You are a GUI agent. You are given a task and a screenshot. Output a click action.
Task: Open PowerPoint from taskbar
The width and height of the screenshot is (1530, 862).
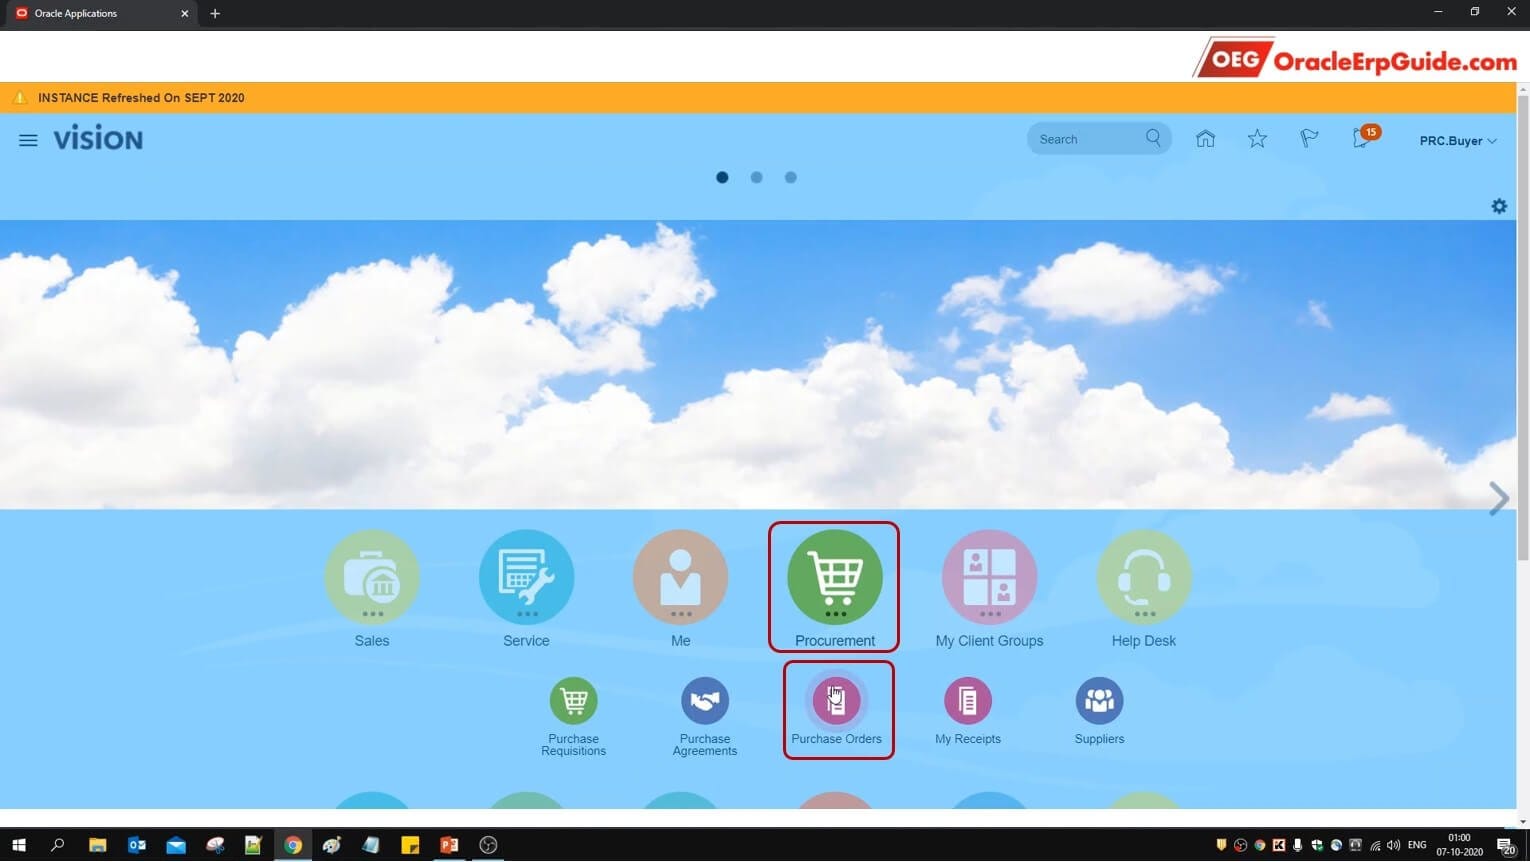click(x=449, y=845)
